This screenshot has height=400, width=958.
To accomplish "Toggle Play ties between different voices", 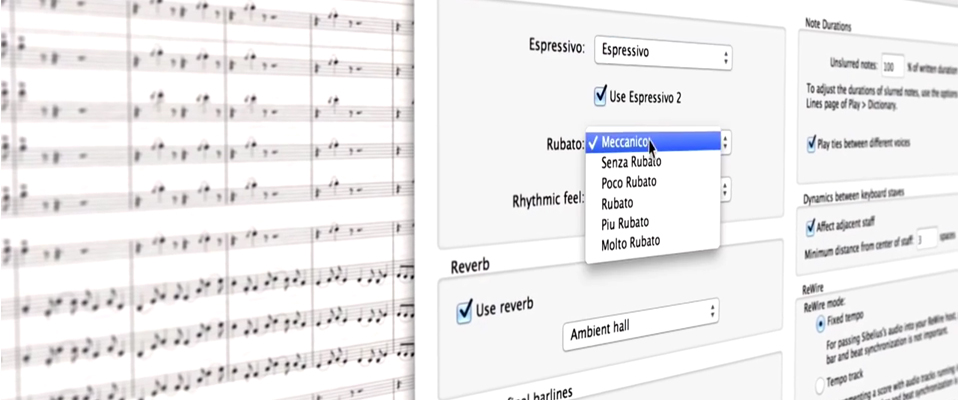I will pyautogui.click(x=811, y=145).
